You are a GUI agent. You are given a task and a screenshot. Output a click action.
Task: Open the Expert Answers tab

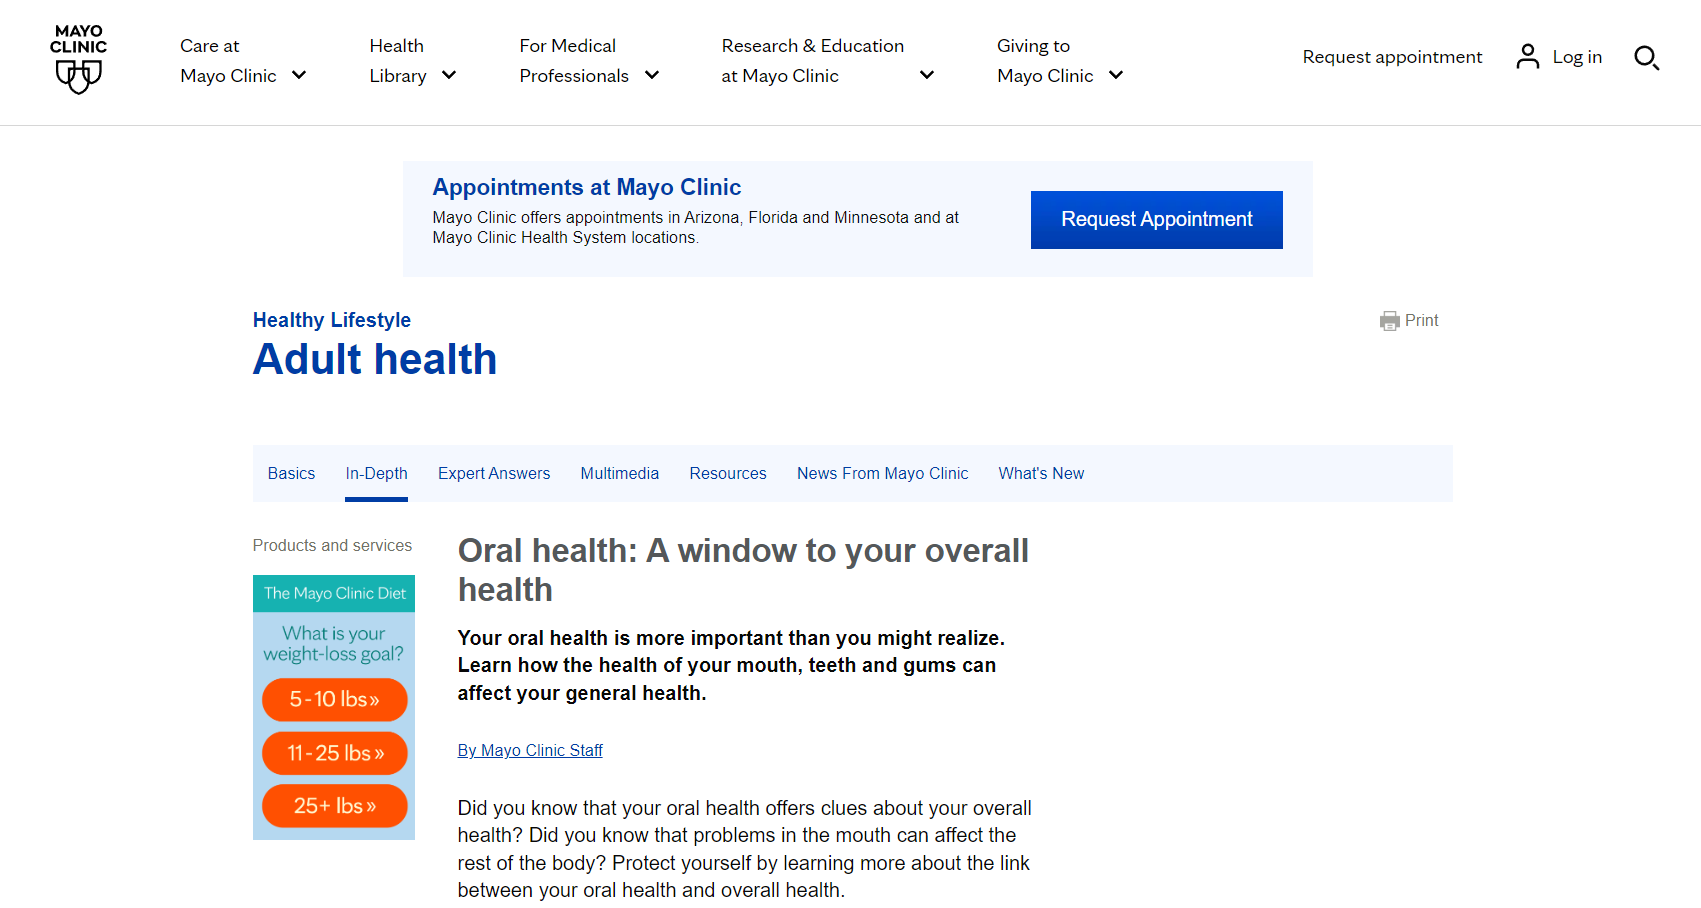pyautogui.click(x=494, y=473)
